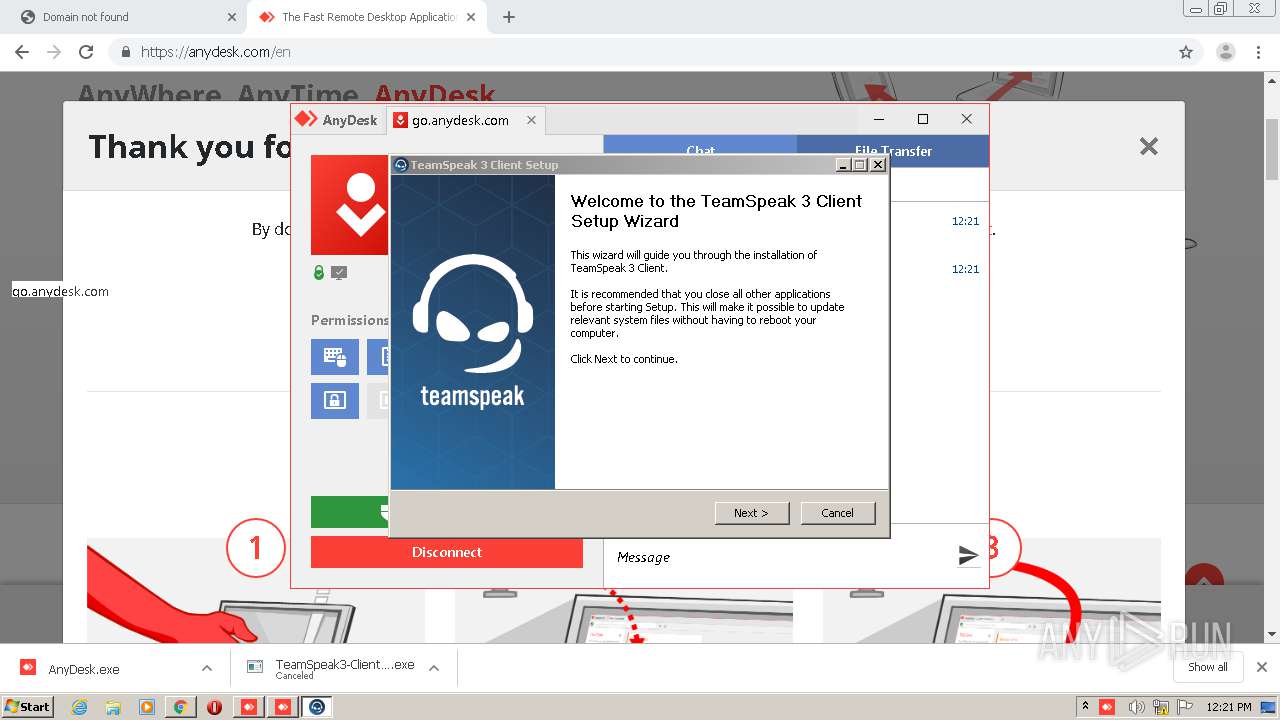This screenshot has height=720, width=1280.
Task: Click the Chrome address bar URL
Action: pos(216,52)
